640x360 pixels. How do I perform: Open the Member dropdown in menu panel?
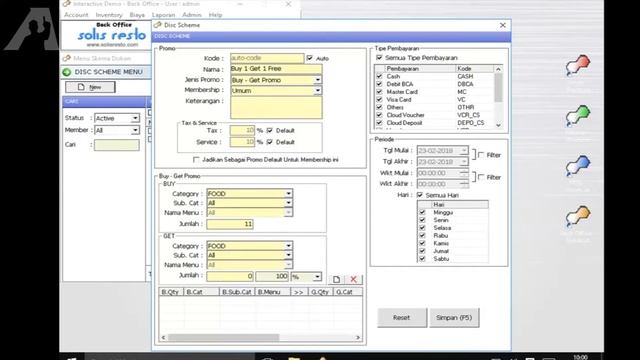135,130
